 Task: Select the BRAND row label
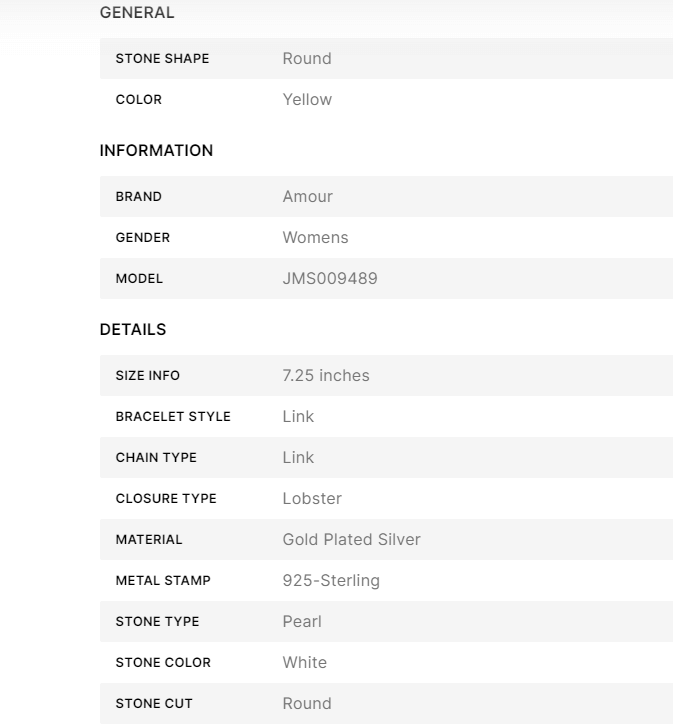coord(138,197)
